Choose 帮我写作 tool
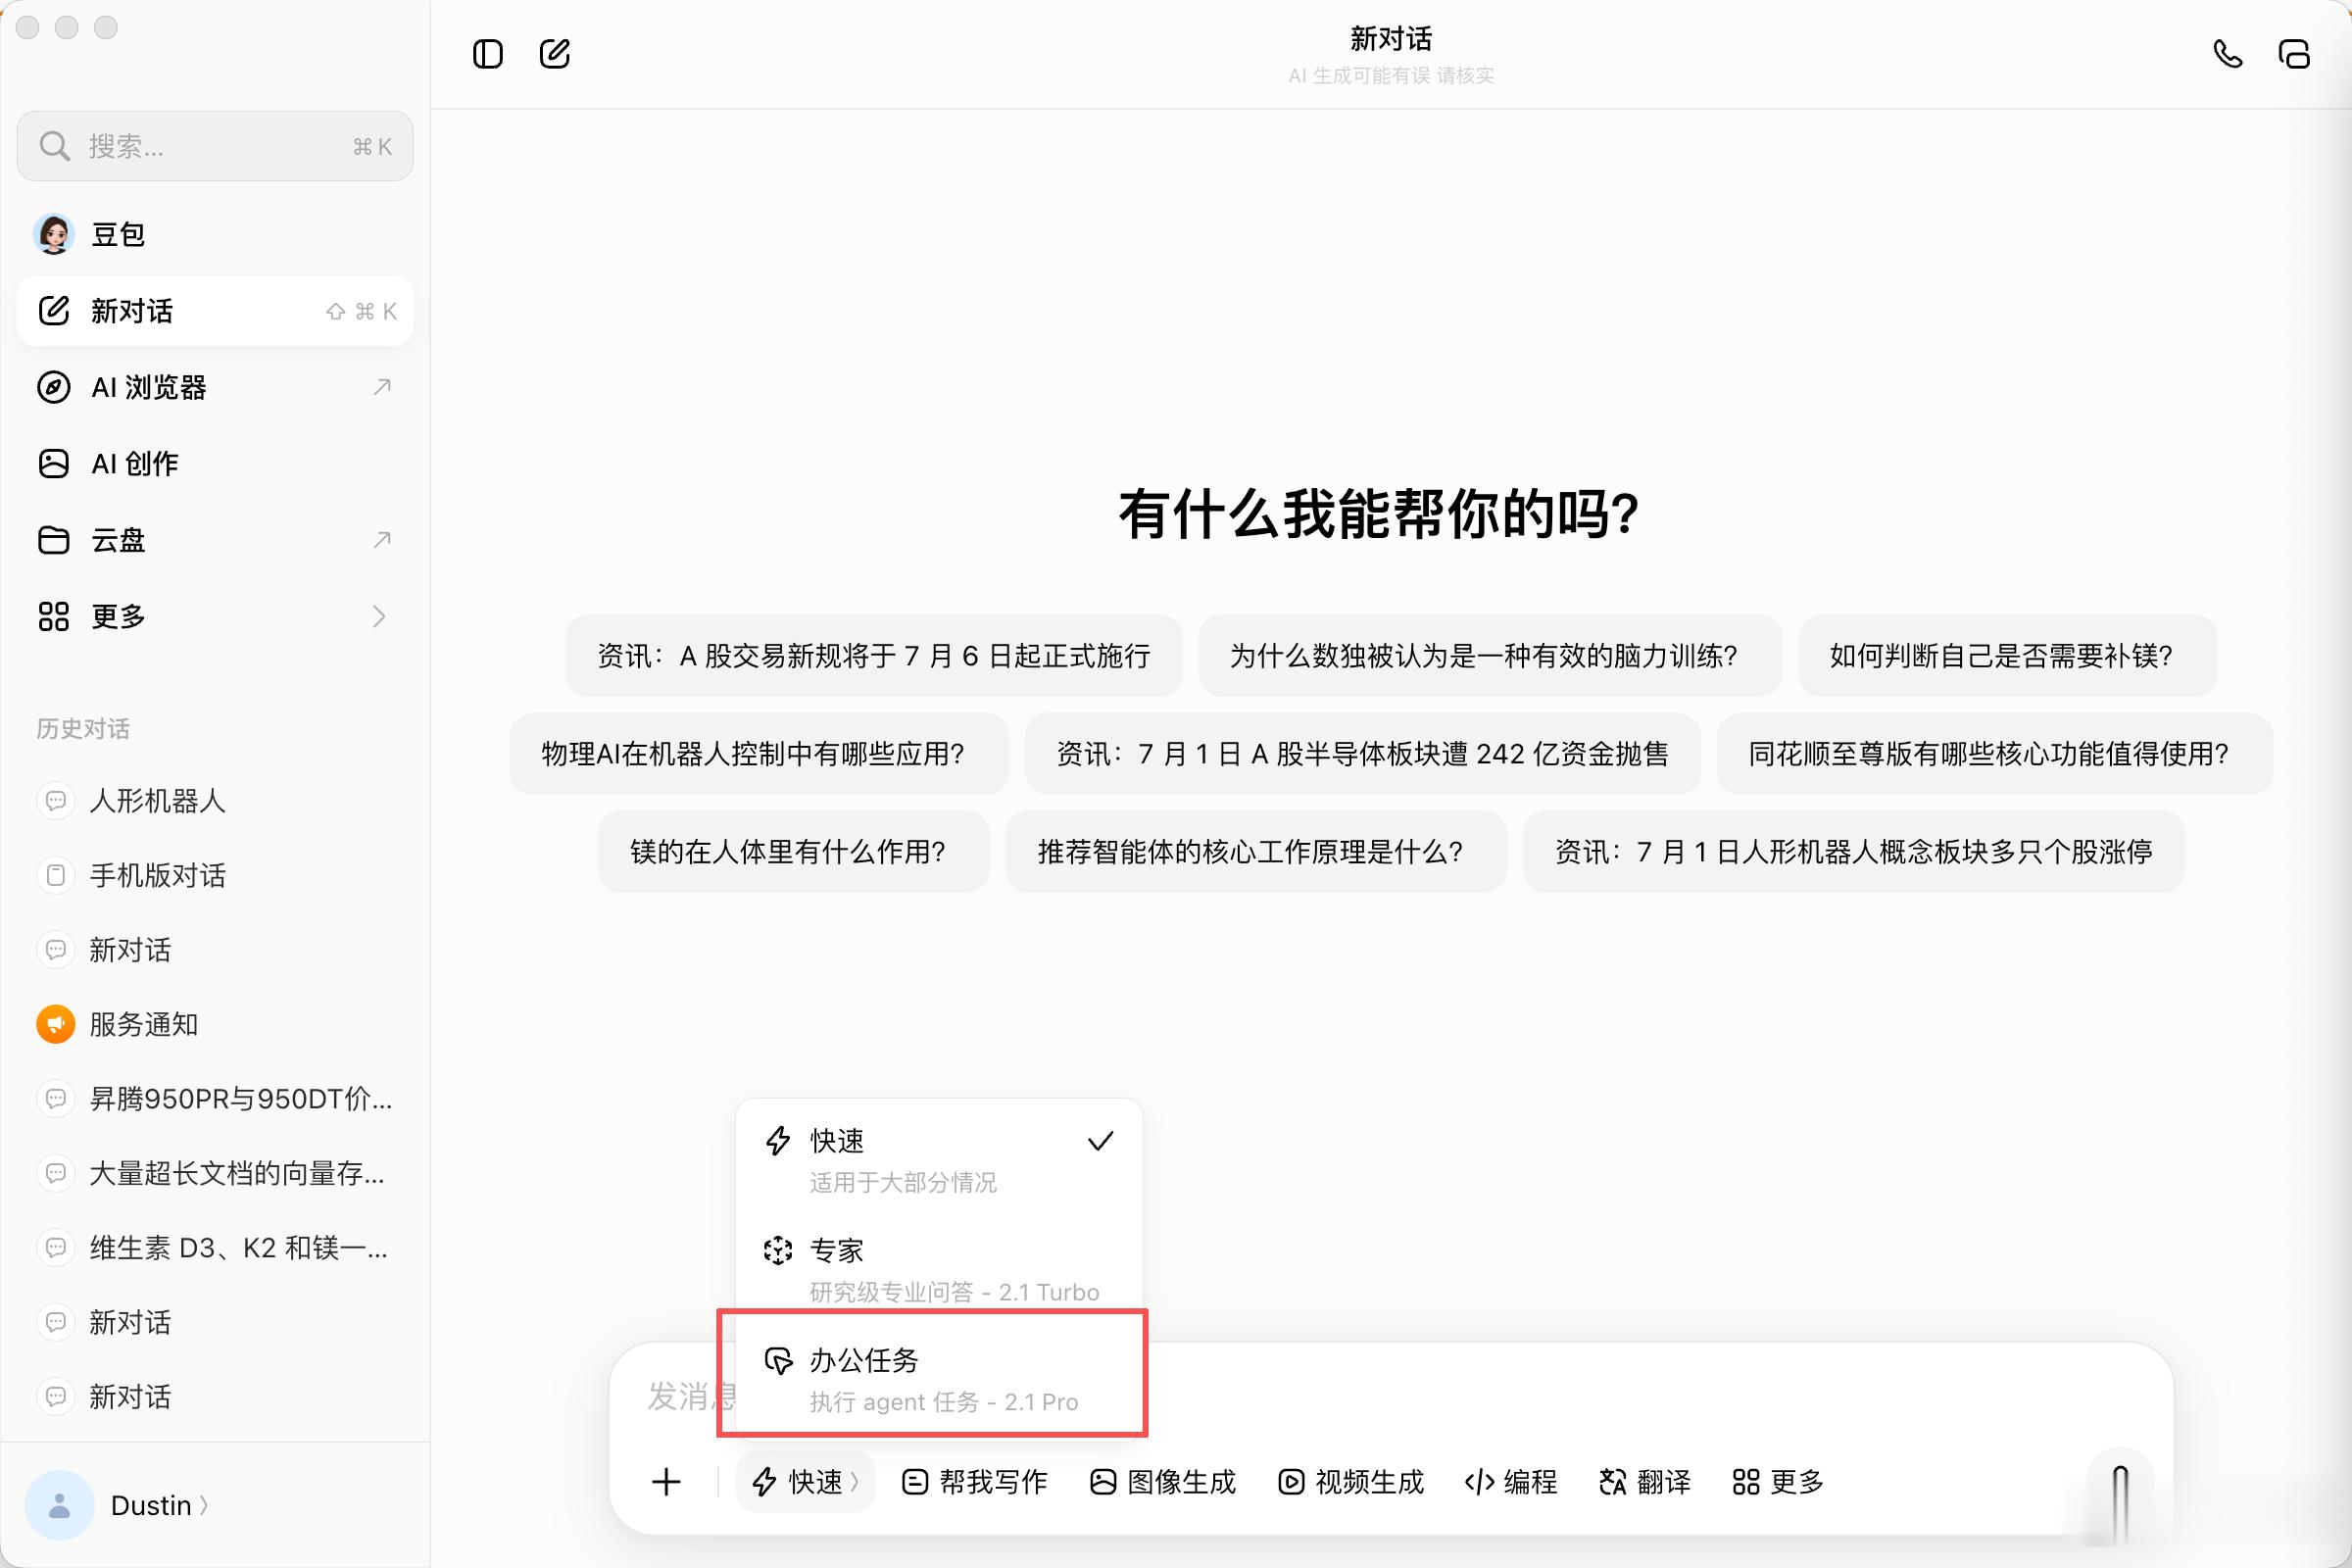2352x1568 pixels. coord(974,1482)
